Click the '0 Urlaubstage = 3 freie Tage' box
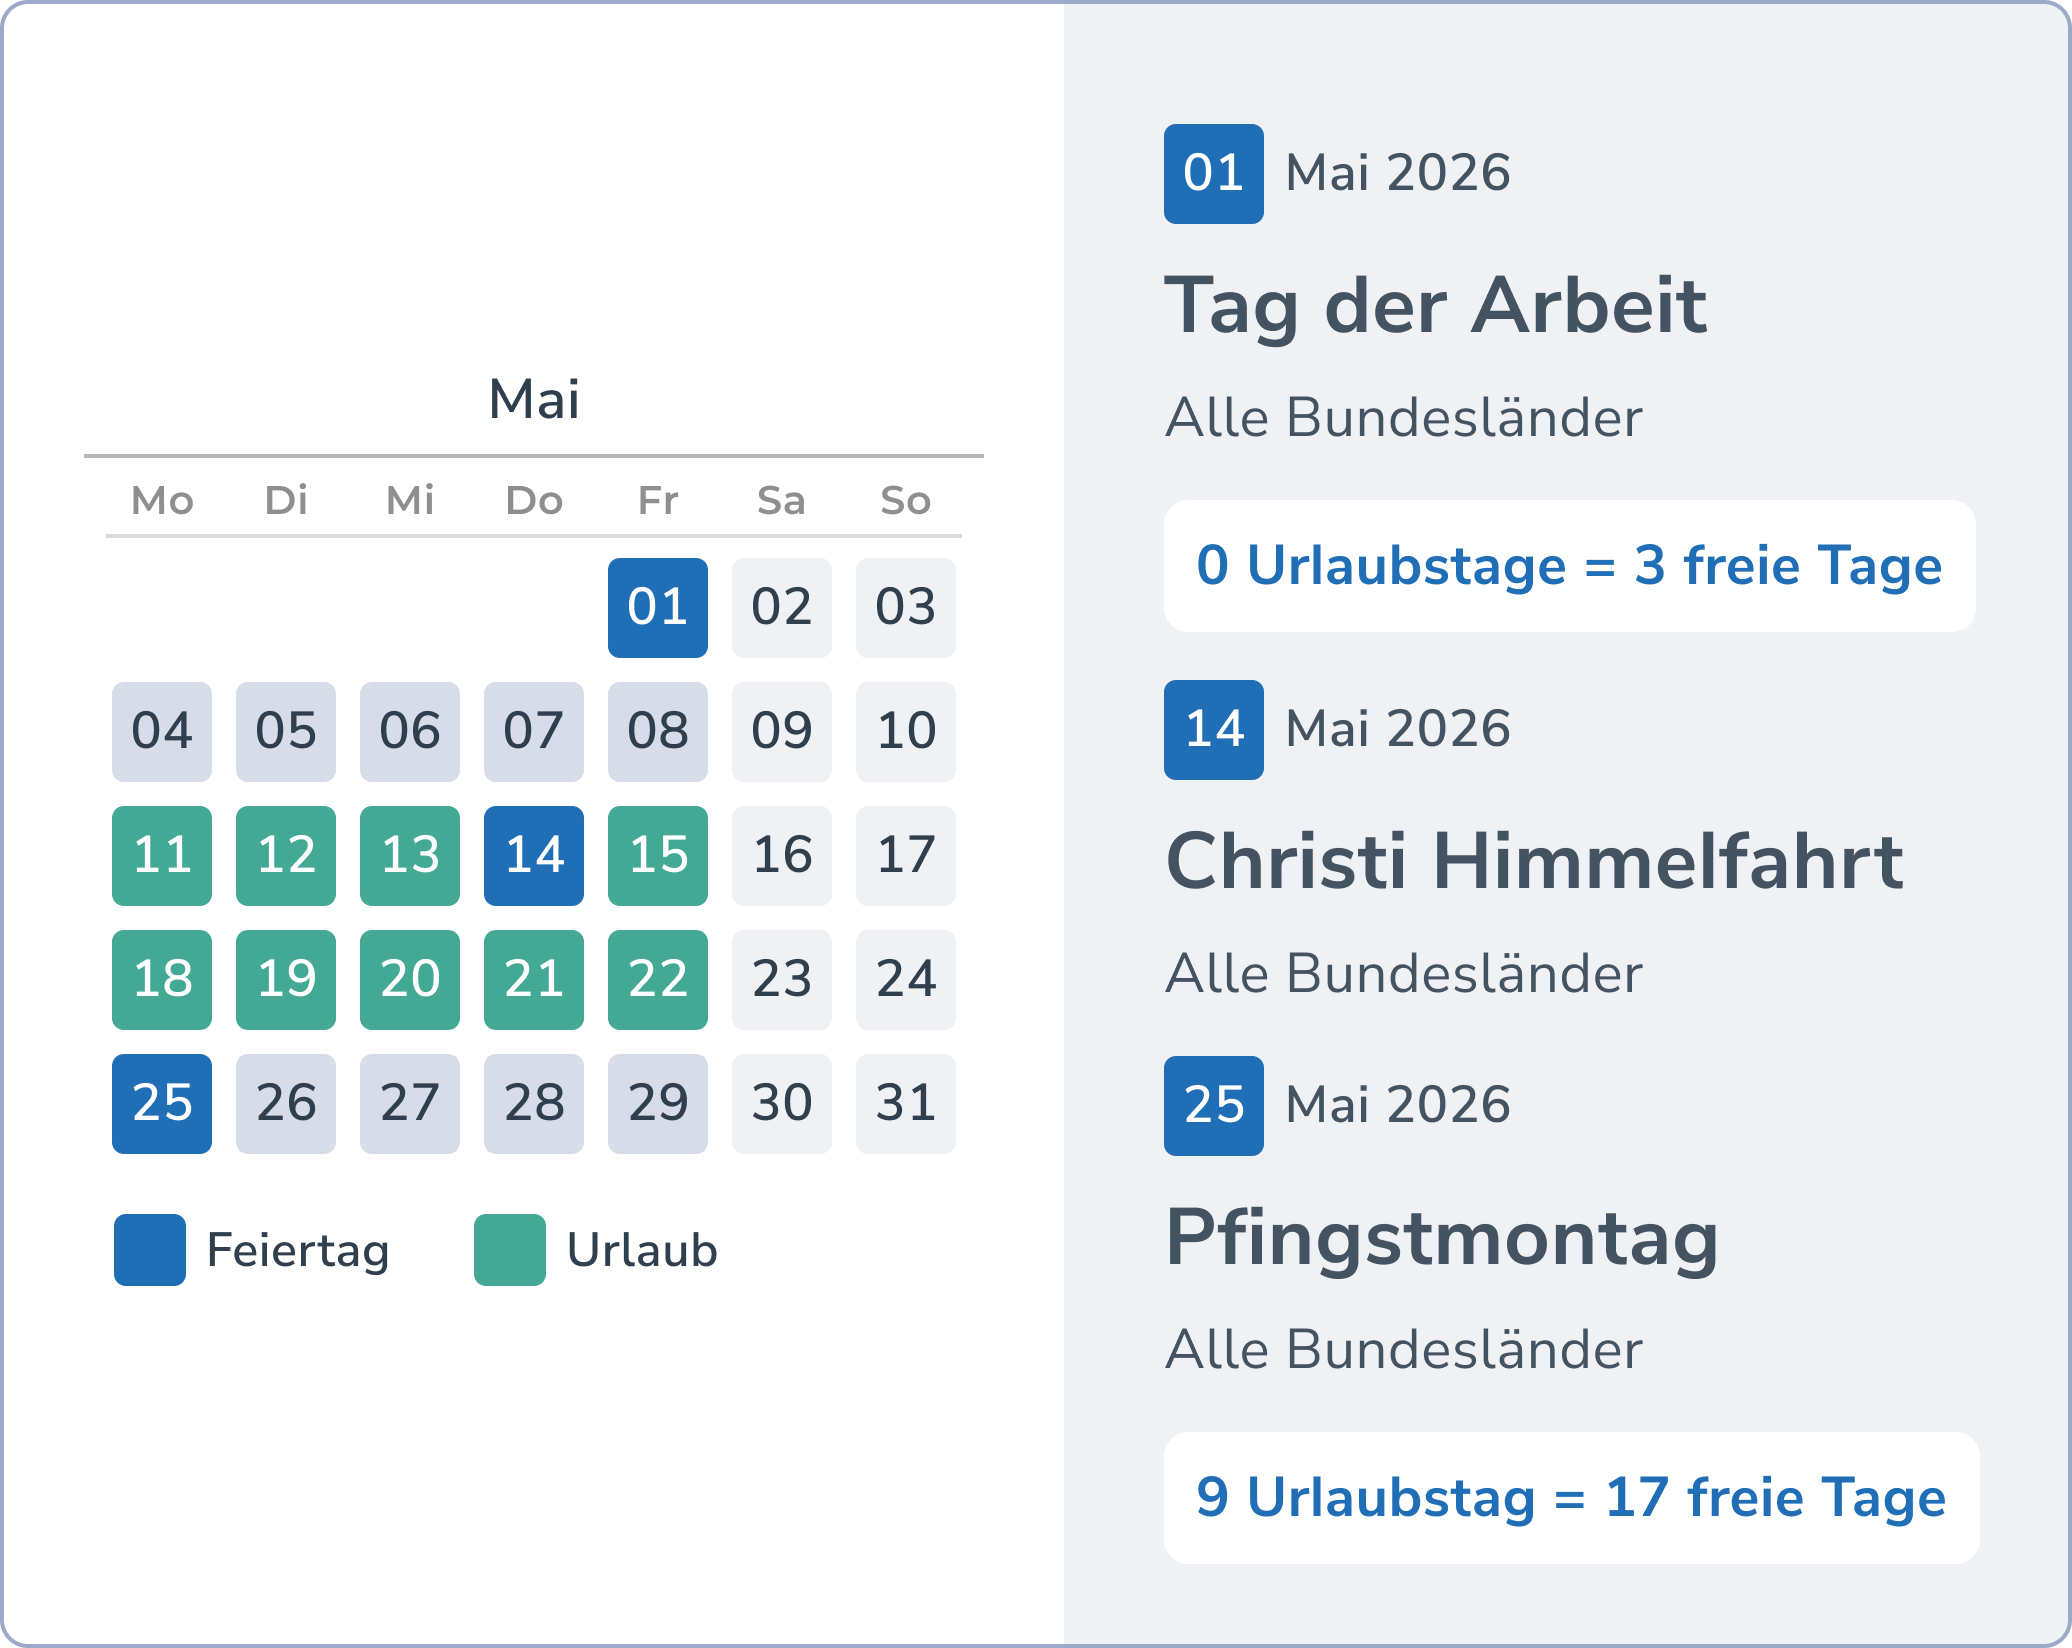Screen dimensions: 2072x1648 point(1568,565)
